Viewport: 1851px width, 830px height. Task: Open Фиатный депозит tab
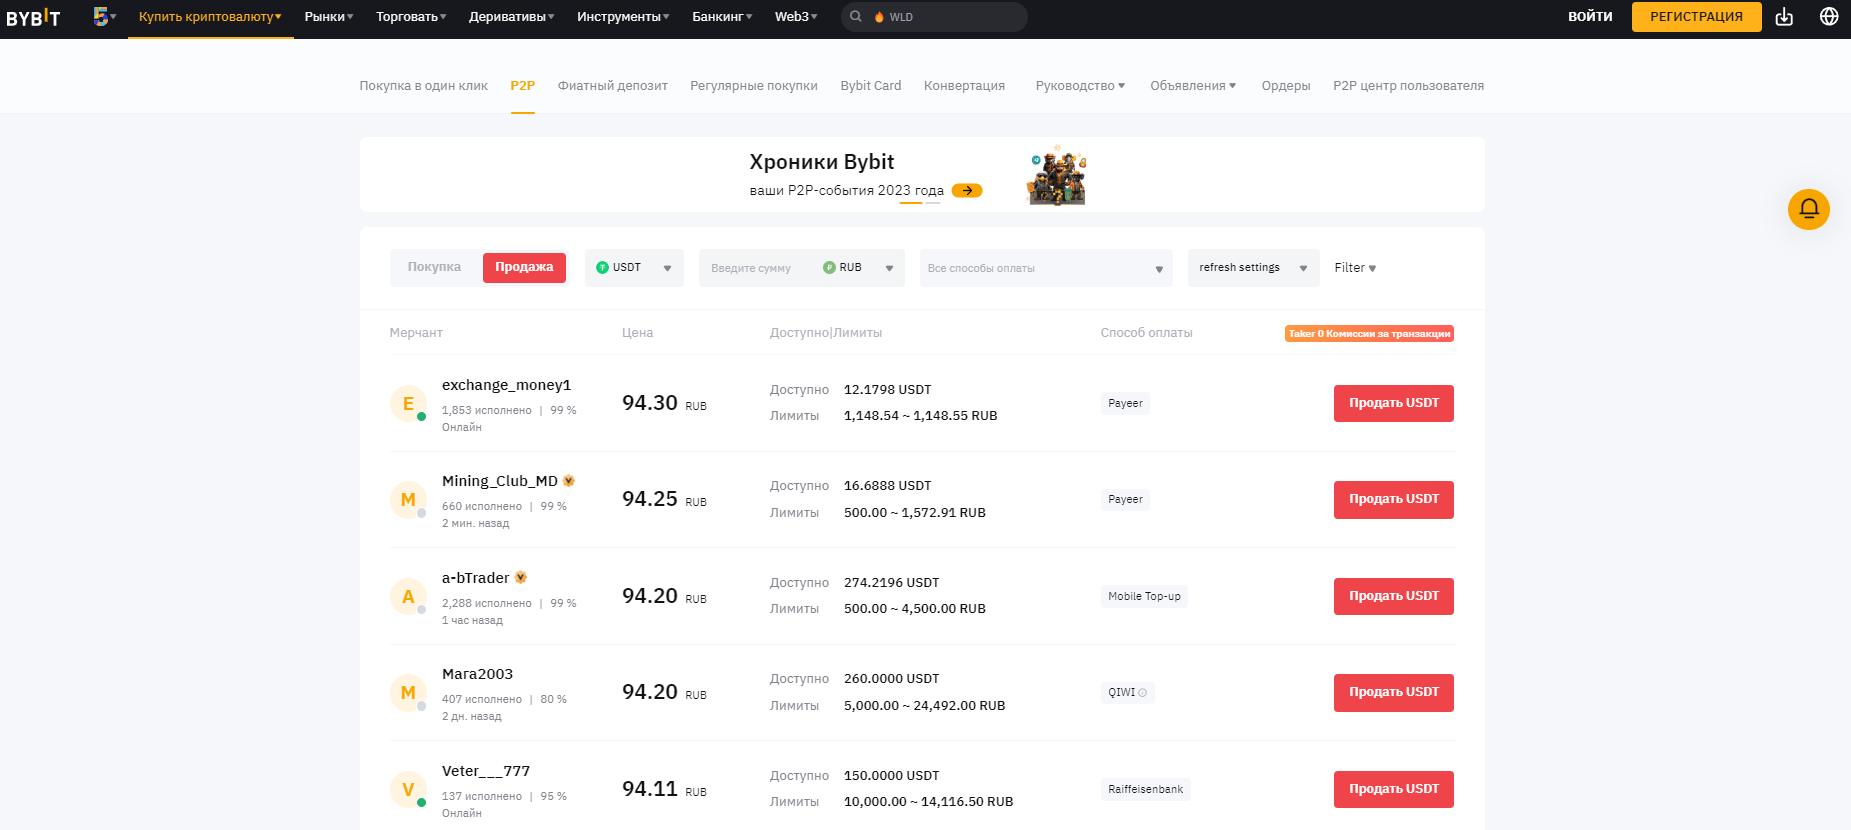613,86
